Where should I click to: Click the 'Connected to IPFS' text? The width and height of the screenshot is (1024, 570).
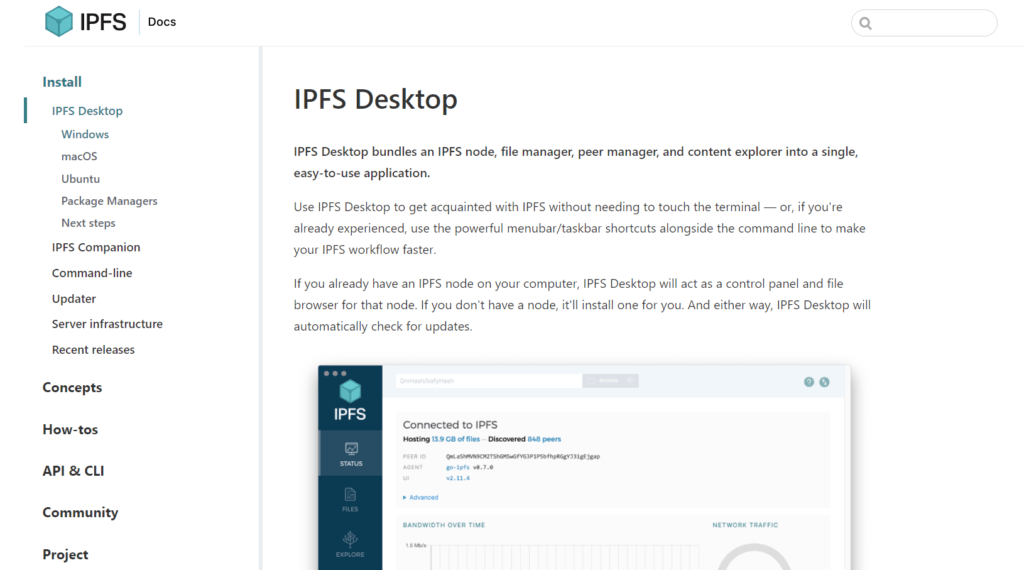450,424
